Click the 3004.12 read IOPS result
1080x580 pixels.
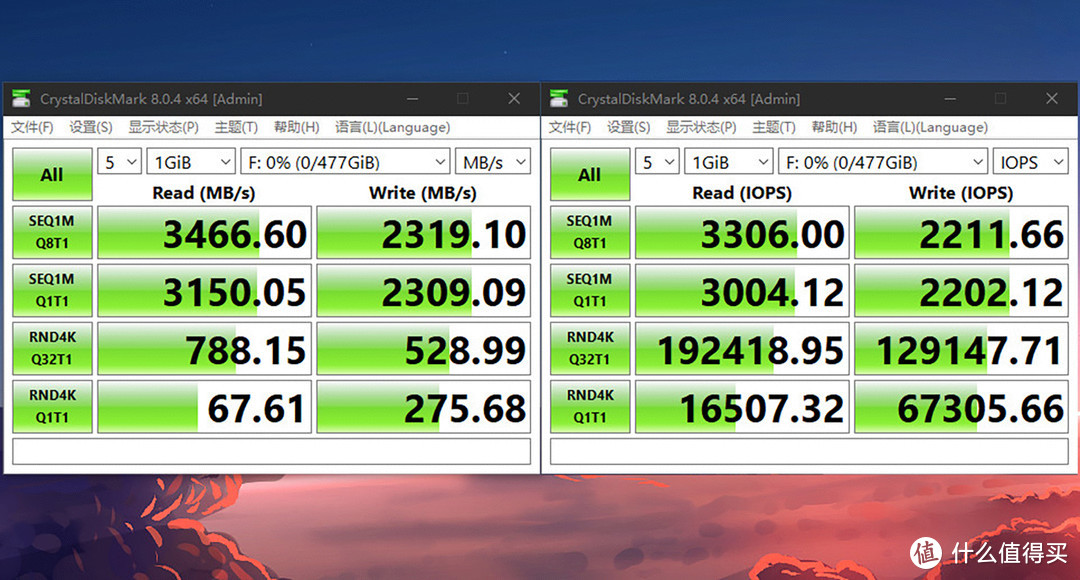pyautogui.click(x=742, y=291)
